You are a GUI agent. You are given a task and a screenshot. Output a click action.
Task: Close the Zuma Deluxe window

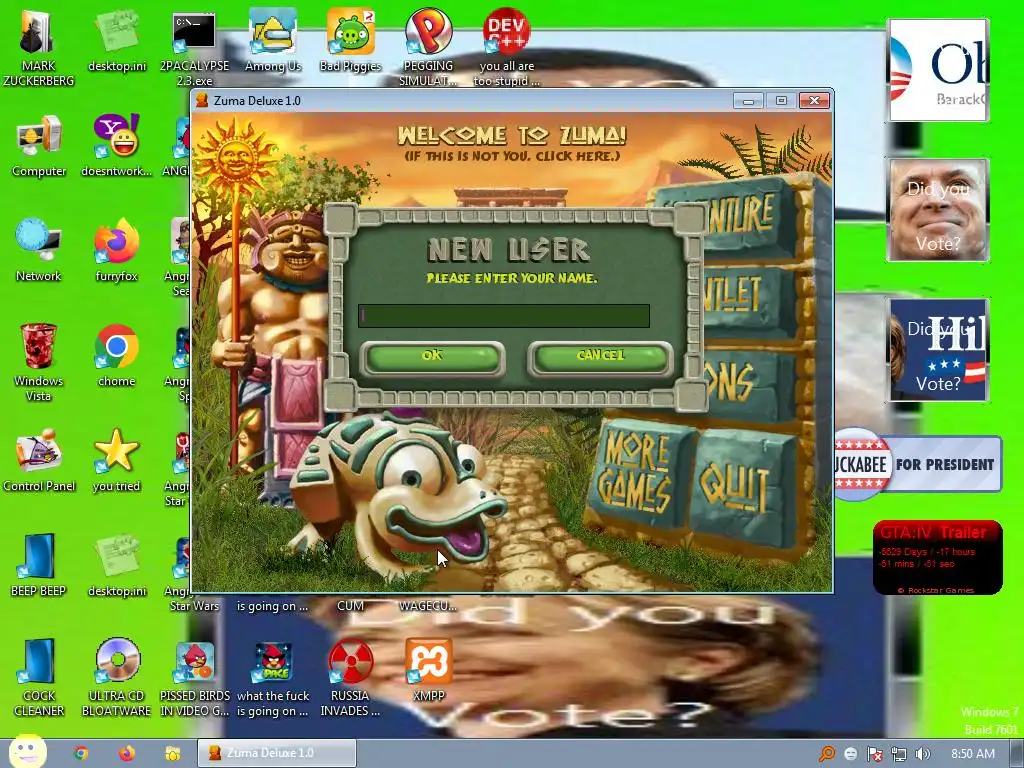(814, 101)
